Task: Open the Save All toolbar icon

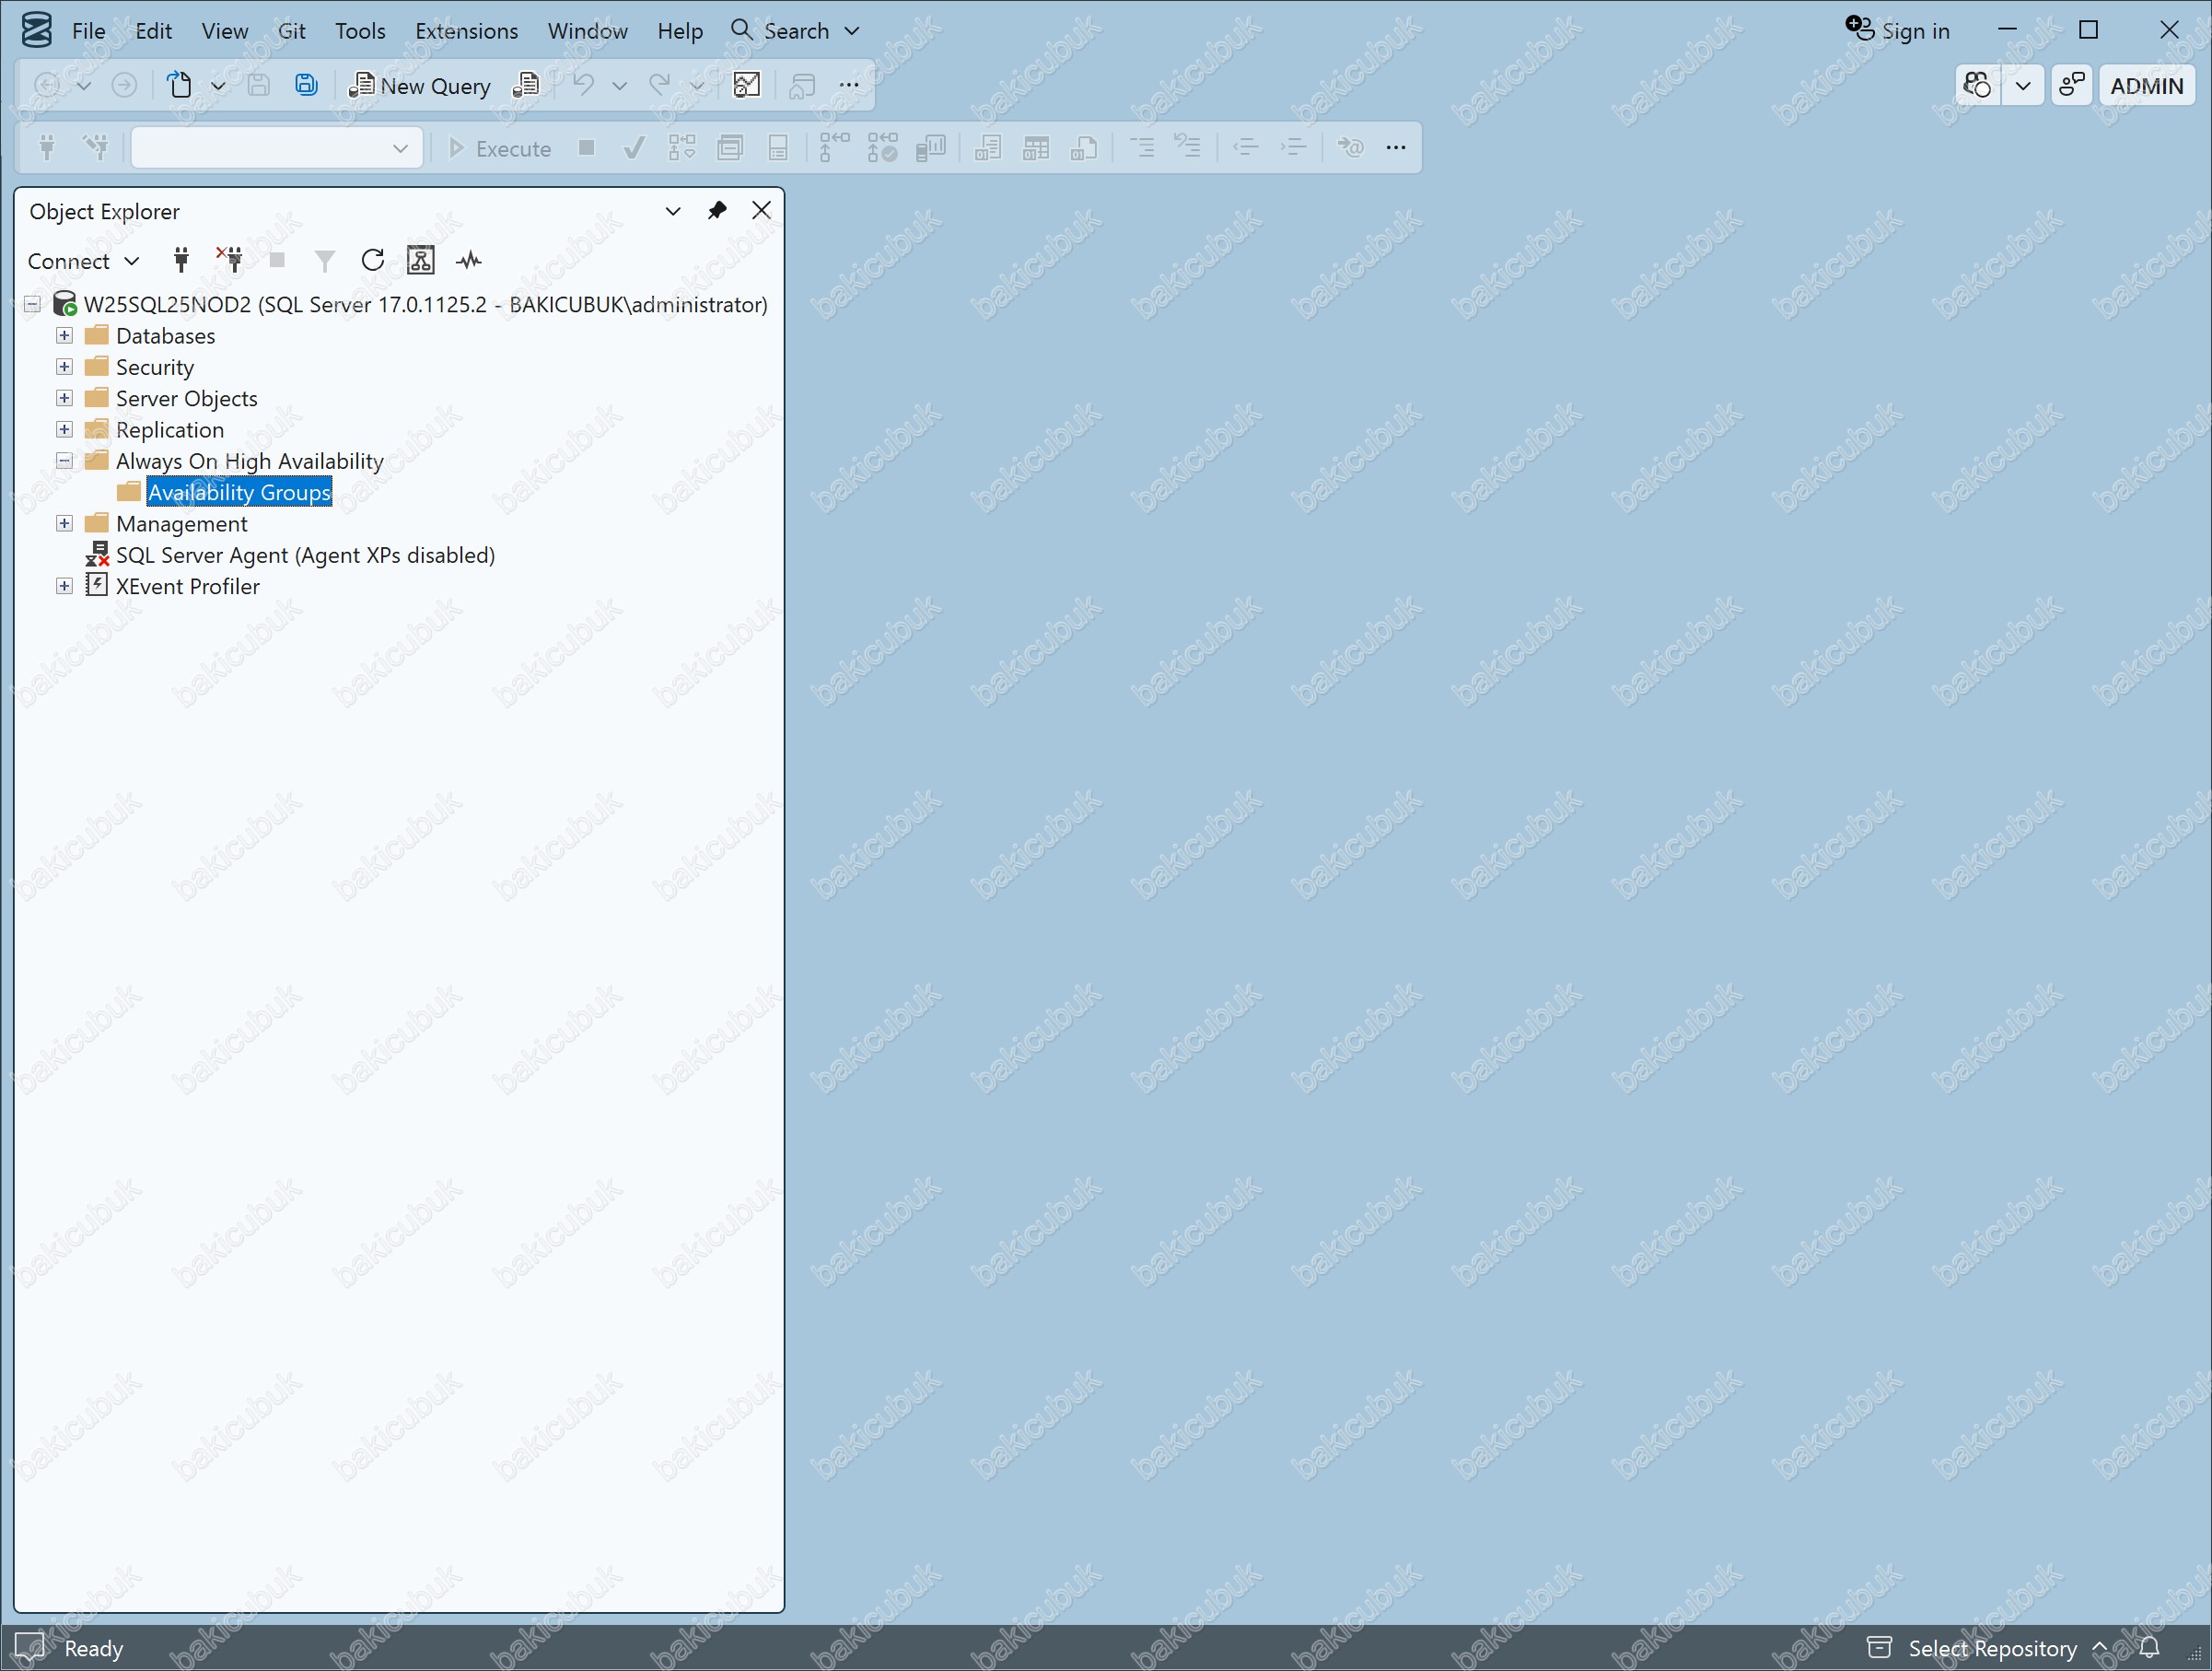Action: (x=306, y=85)
